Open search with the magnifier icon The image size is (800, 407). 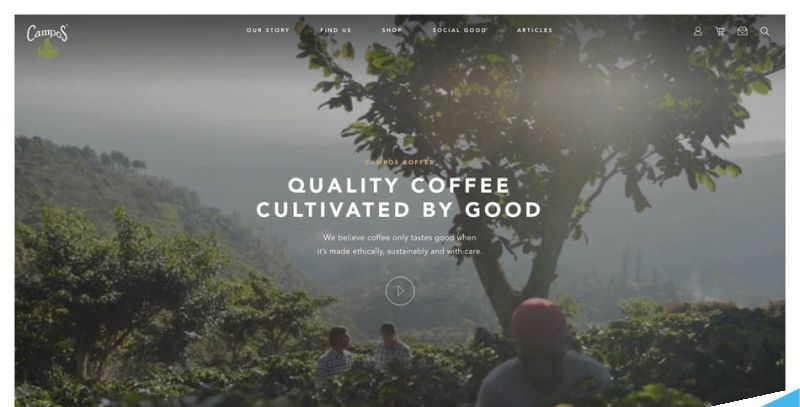pos(764,31)
